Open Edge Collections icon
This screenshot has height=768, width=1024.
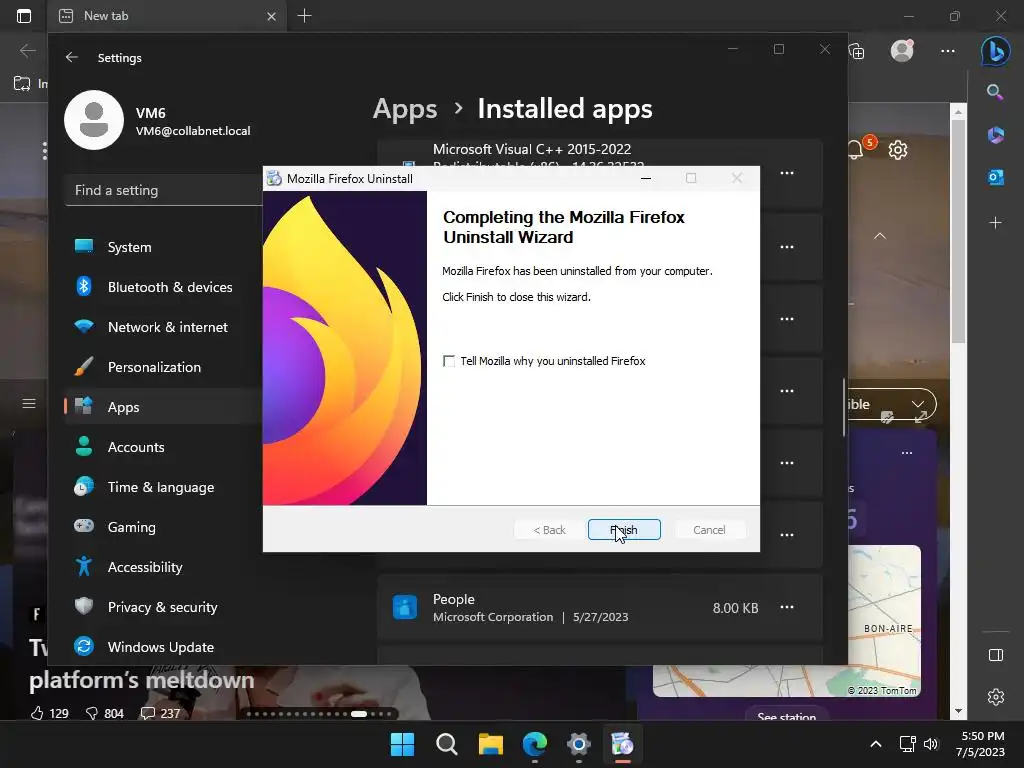coord(857,51)
